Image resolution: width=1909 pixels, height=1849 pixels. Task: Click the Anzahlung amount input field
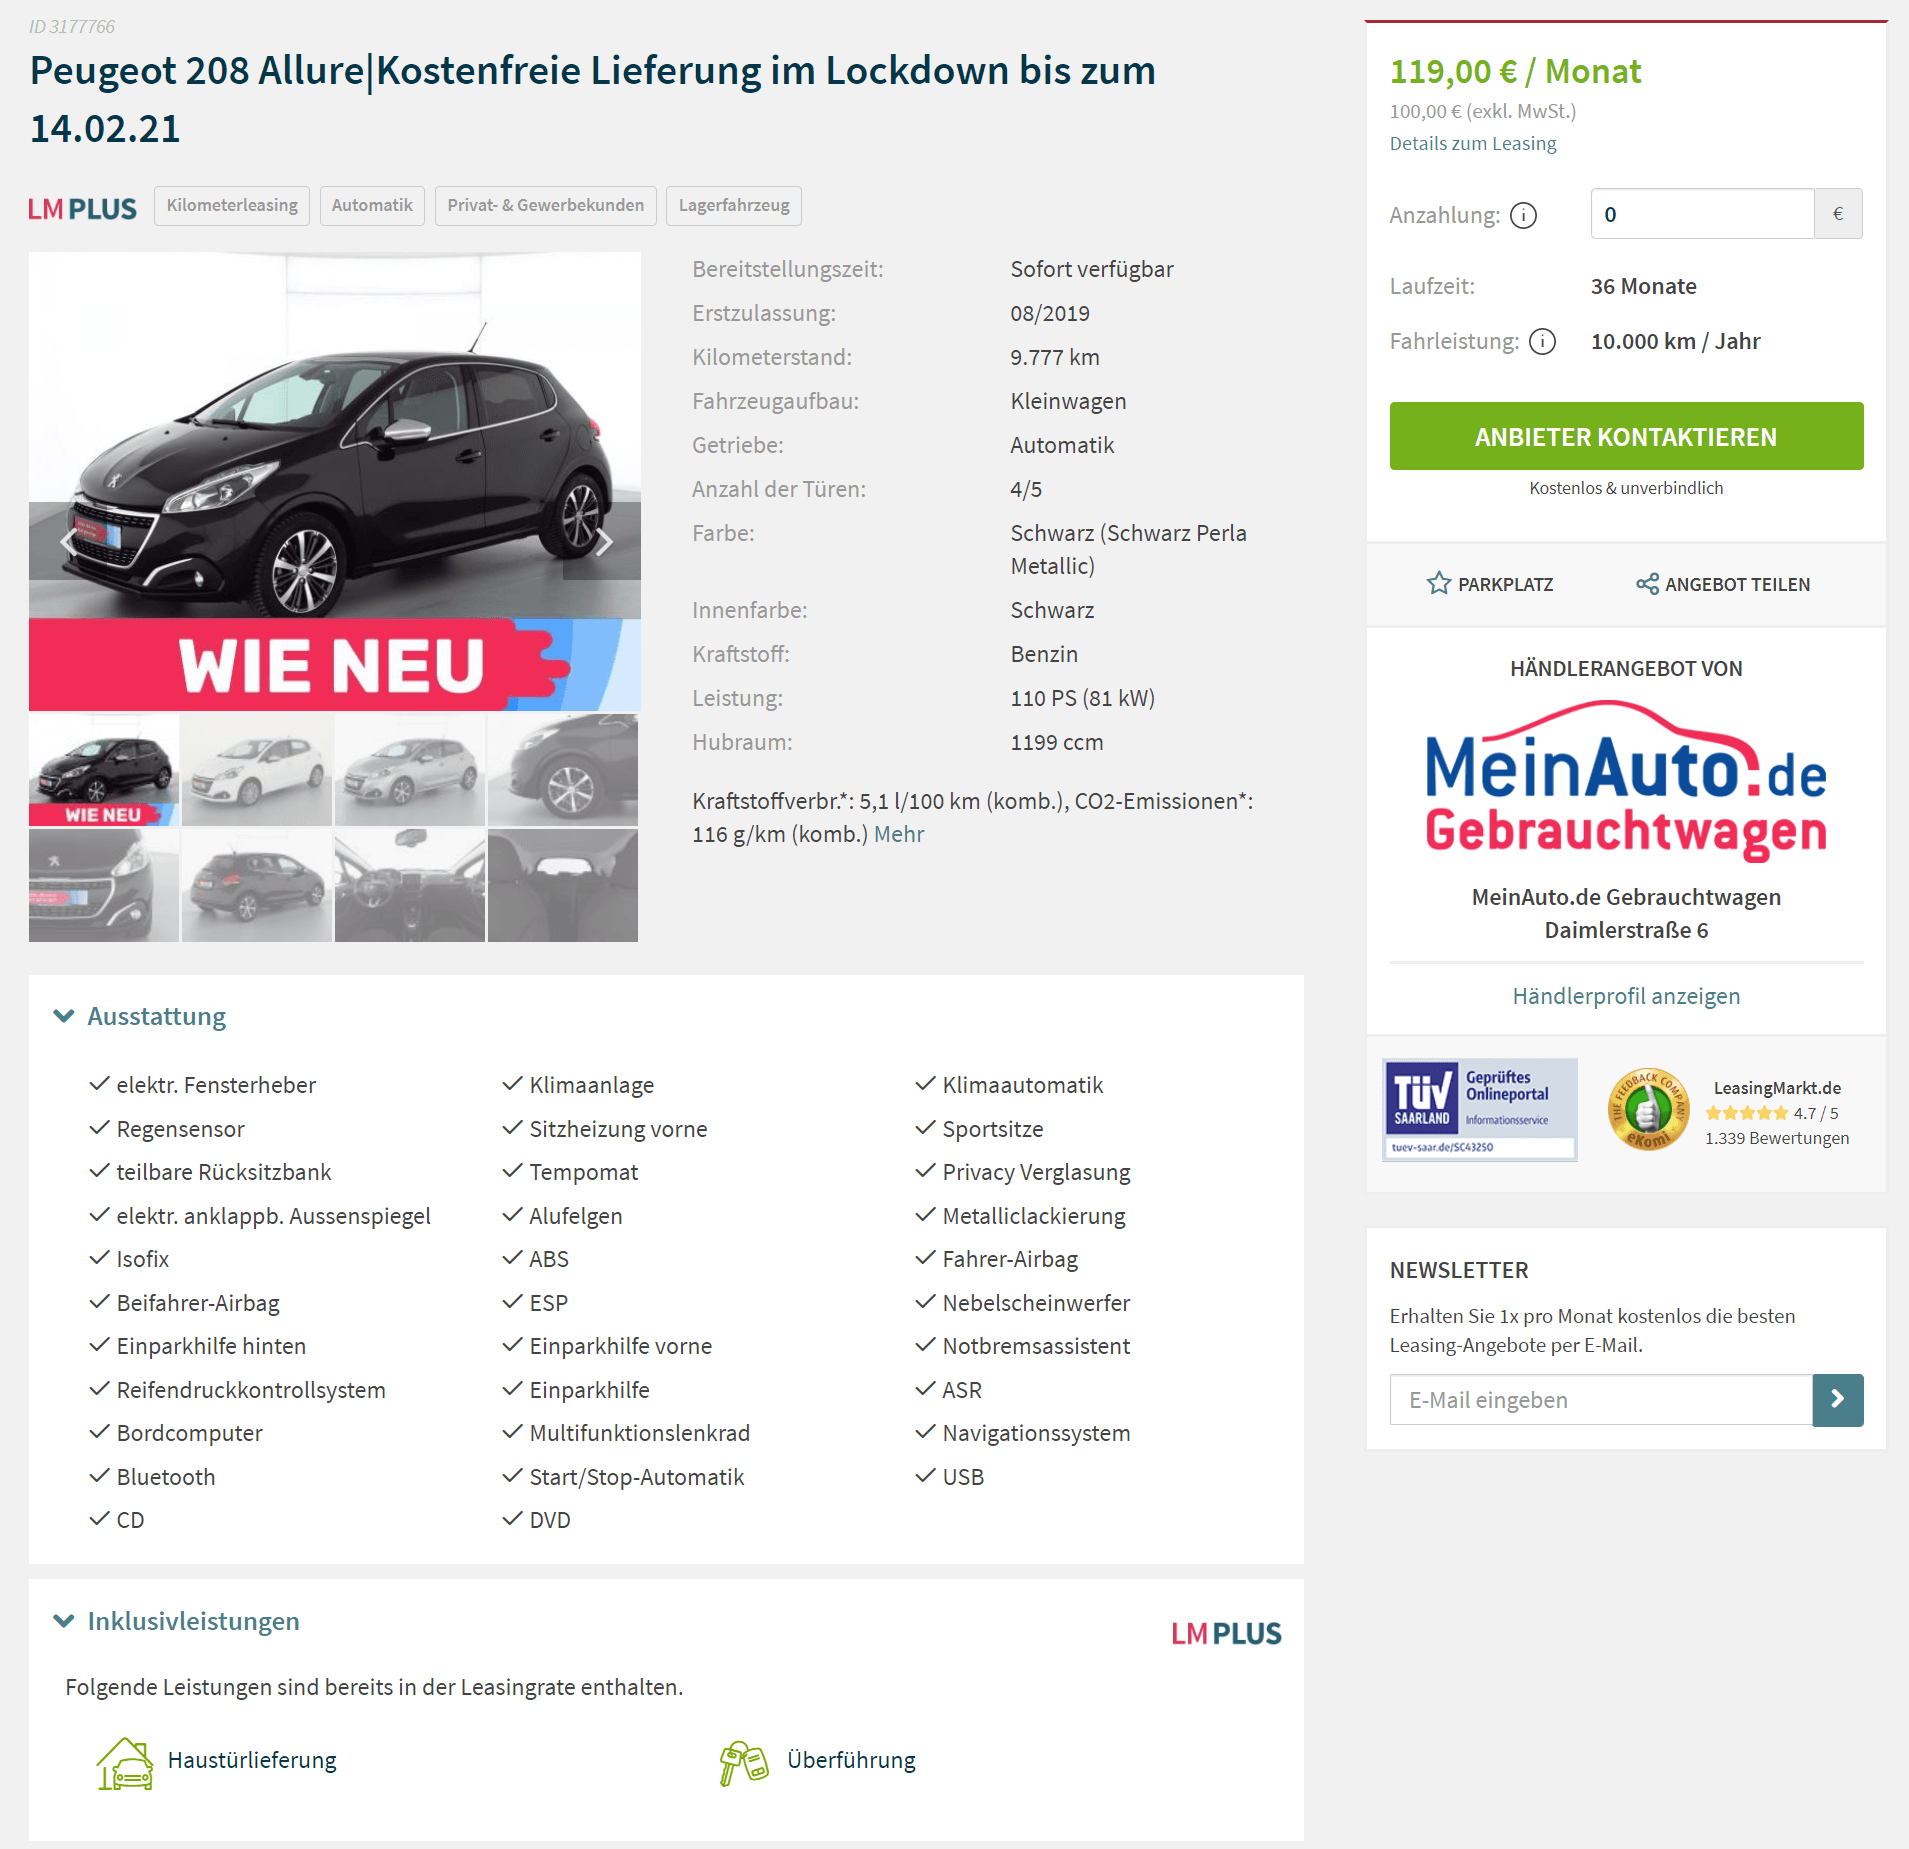click(1702, 214)
